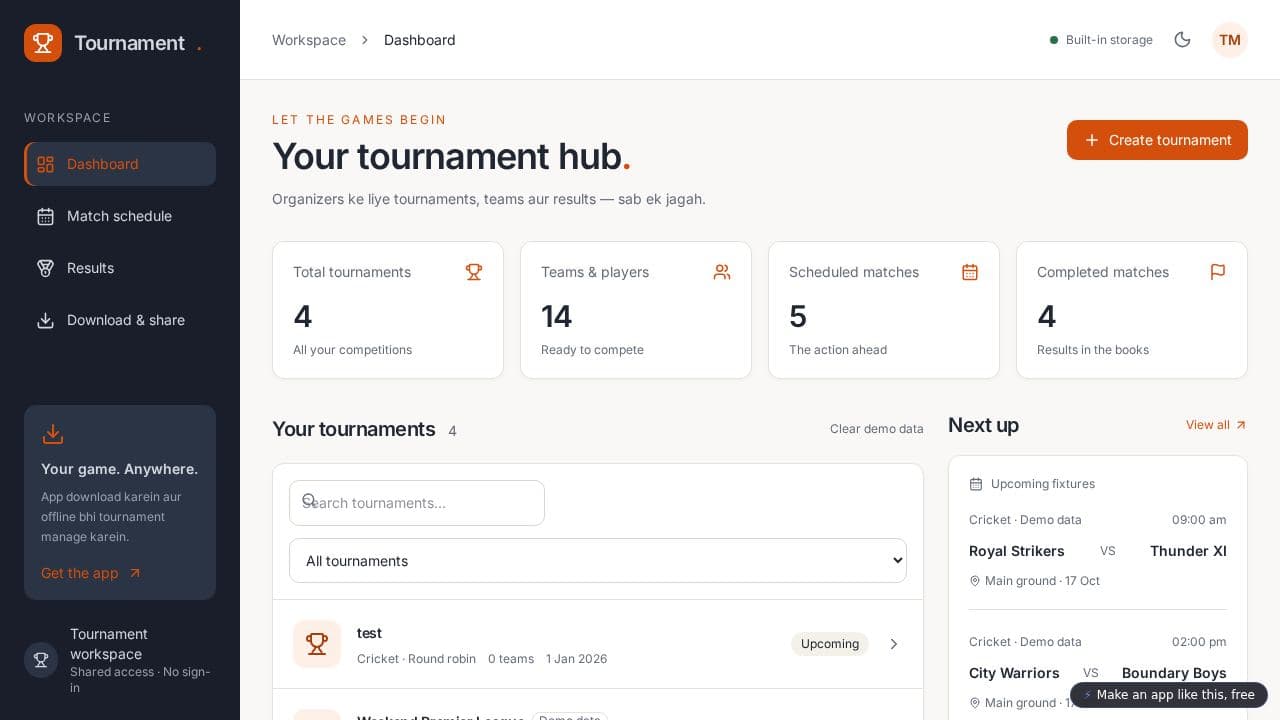The image size is (1280, 720).
Task: Click the test tournament name
Action: (369, 633)
